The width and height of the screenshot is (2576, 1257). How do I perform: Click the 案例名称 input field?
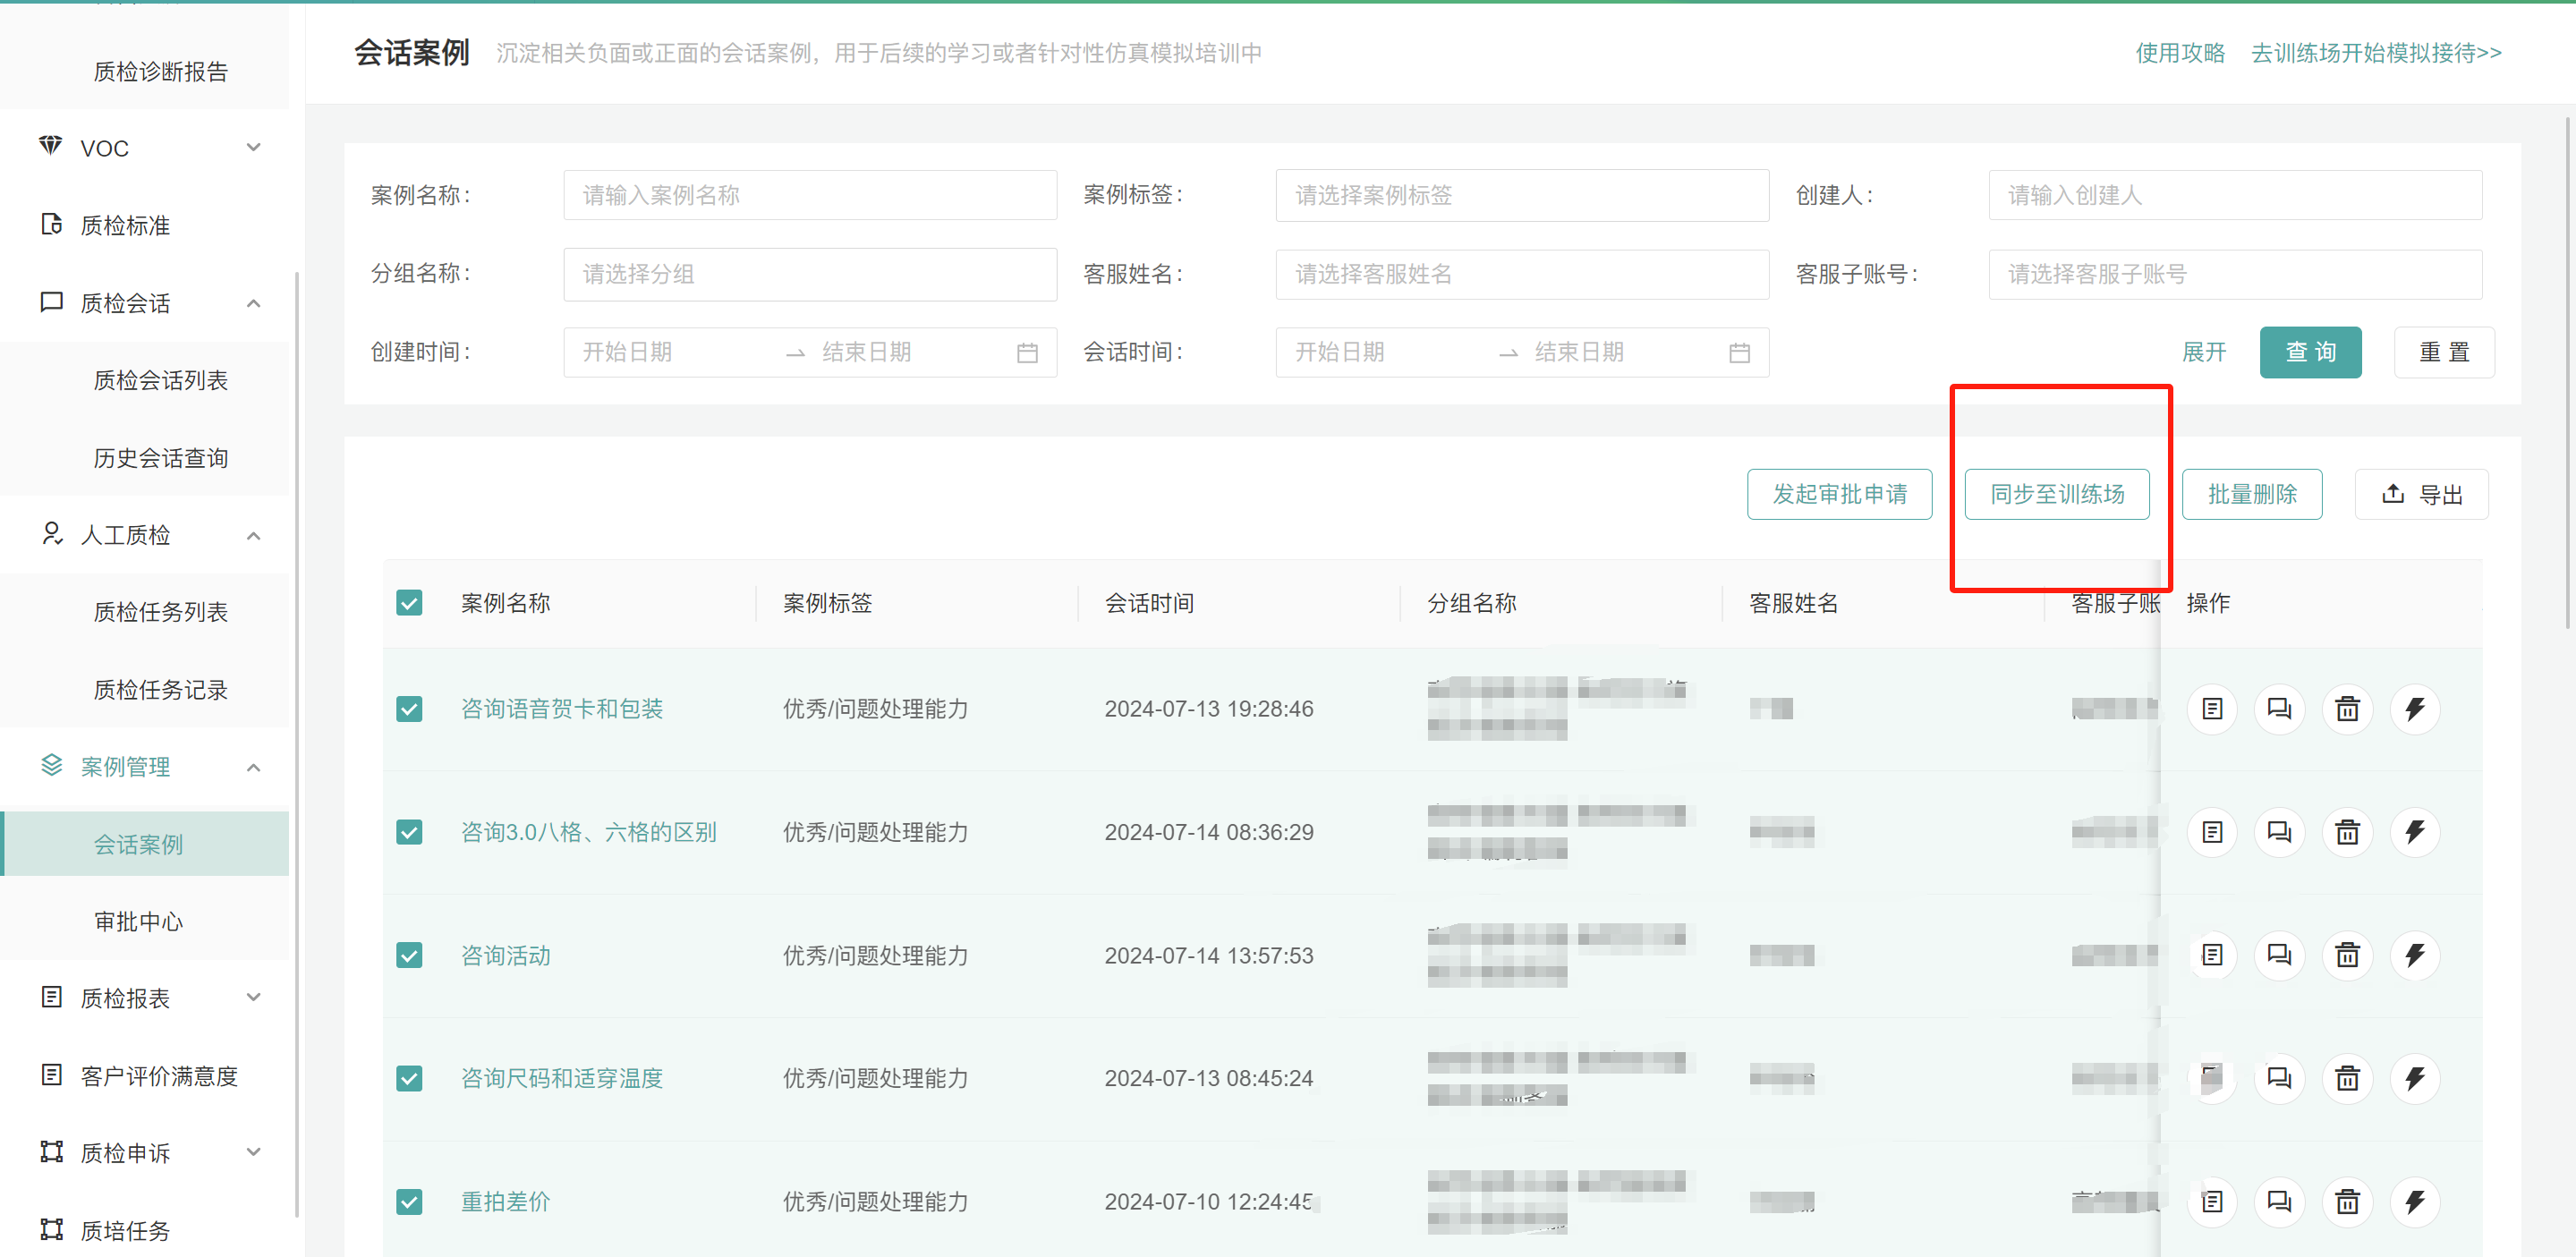click(810, 195)
